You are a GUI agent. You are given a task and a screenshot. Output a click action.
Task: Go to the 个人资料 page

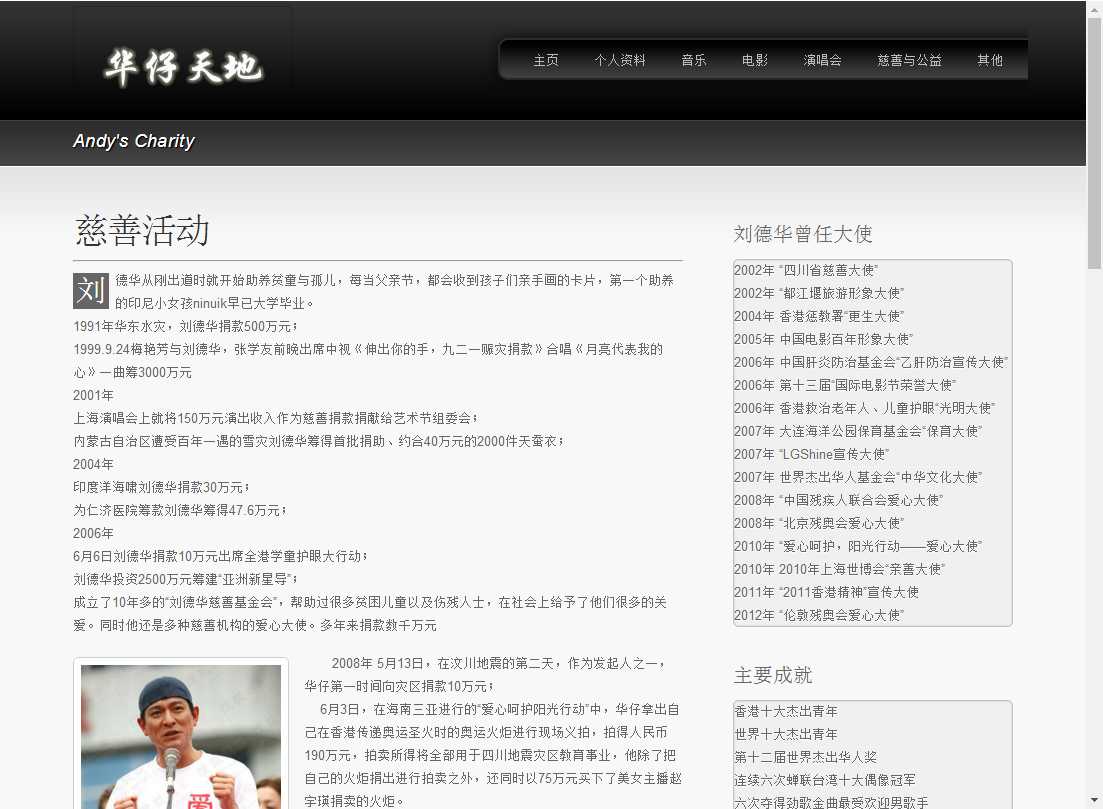click(x=620, y=60)
